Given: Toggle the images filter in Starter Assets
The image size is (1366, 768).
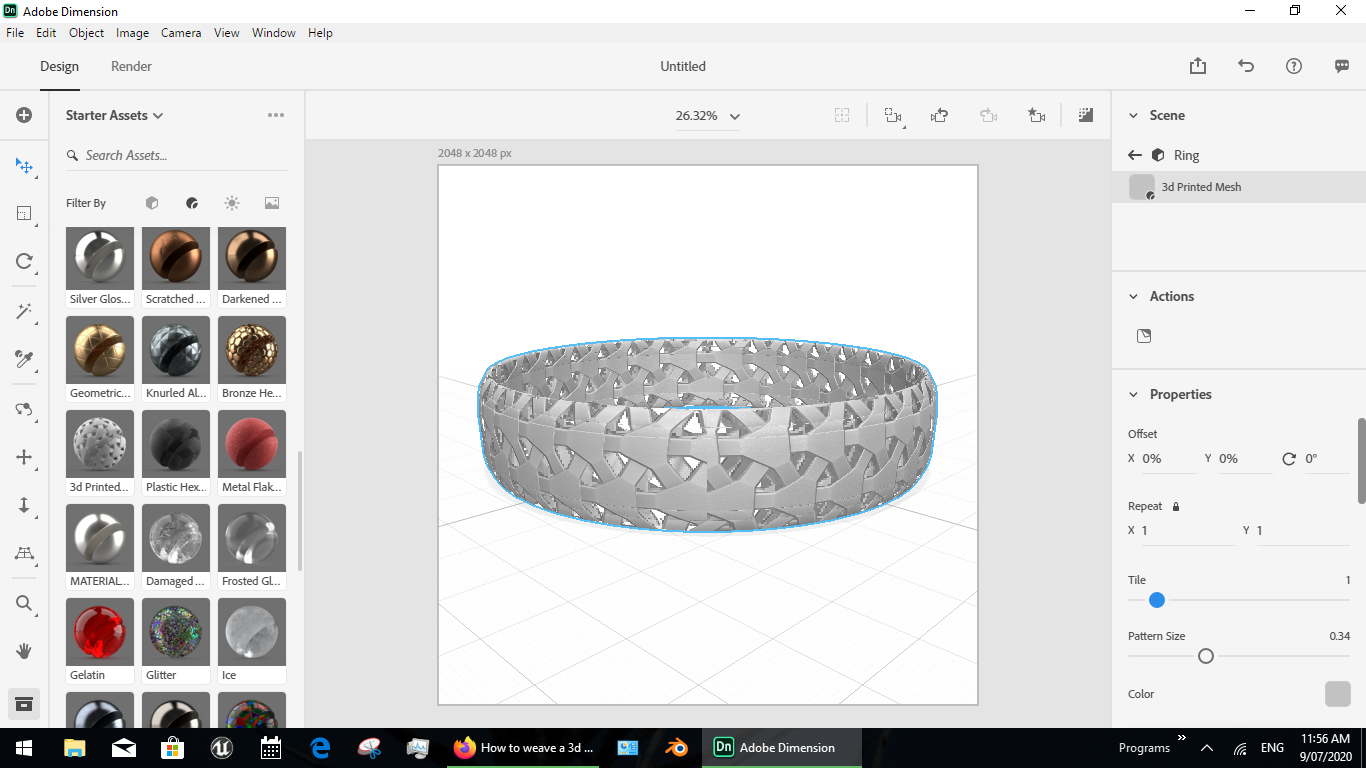Looking at the screenshot, I should pyautogui.click(x=271, y=203).
